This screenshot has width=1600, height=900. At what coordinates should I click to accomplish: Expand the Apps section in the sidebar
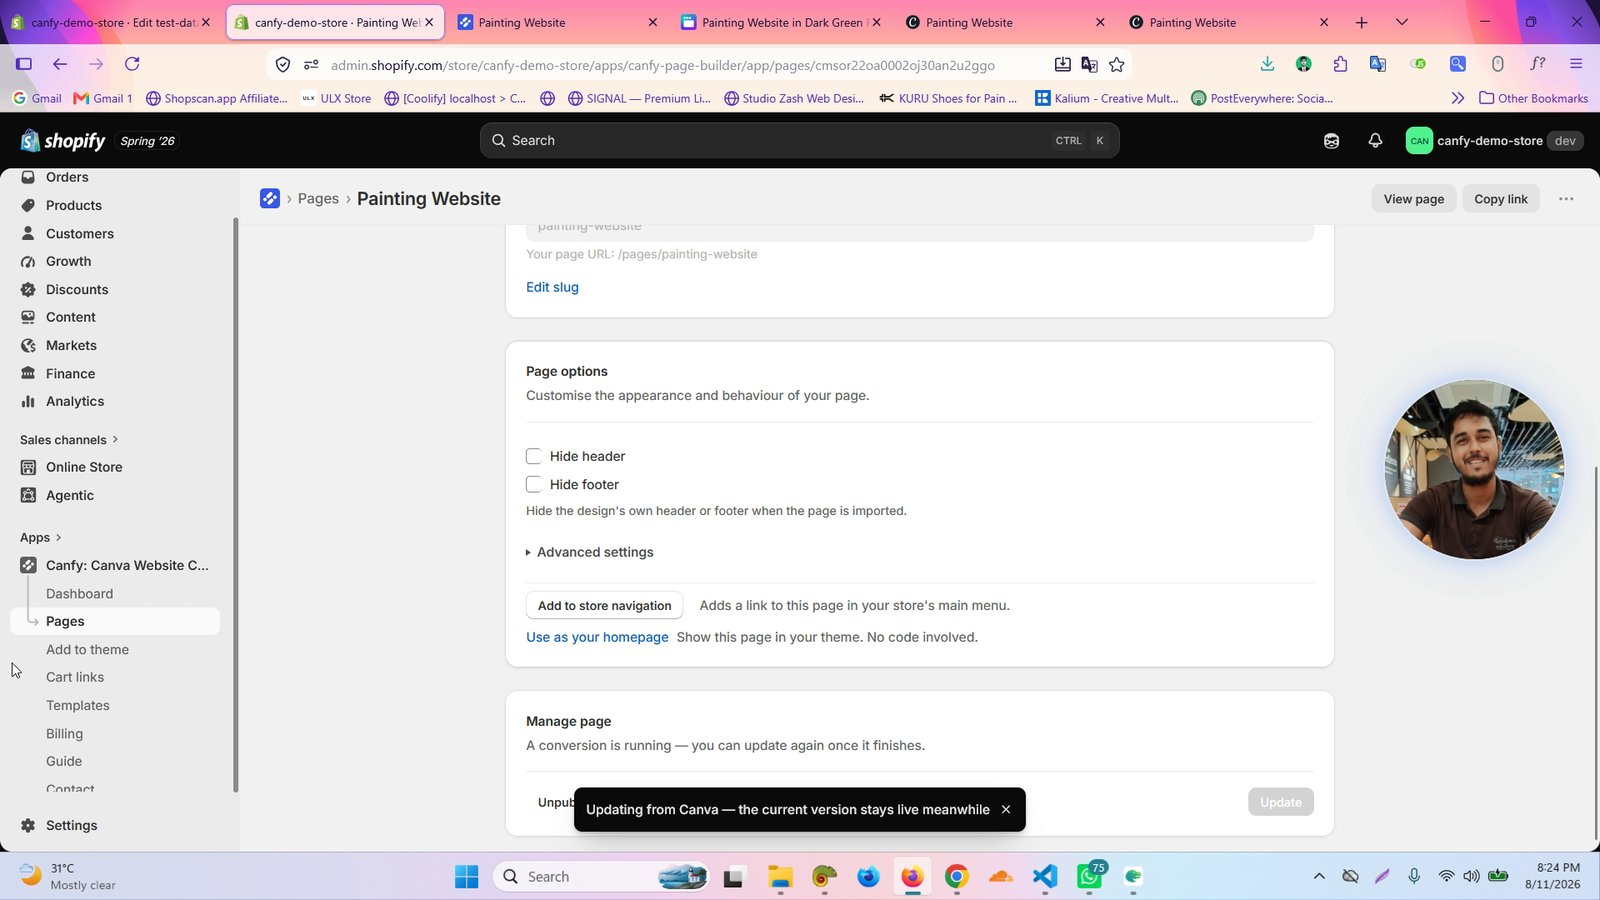[41, 538]
